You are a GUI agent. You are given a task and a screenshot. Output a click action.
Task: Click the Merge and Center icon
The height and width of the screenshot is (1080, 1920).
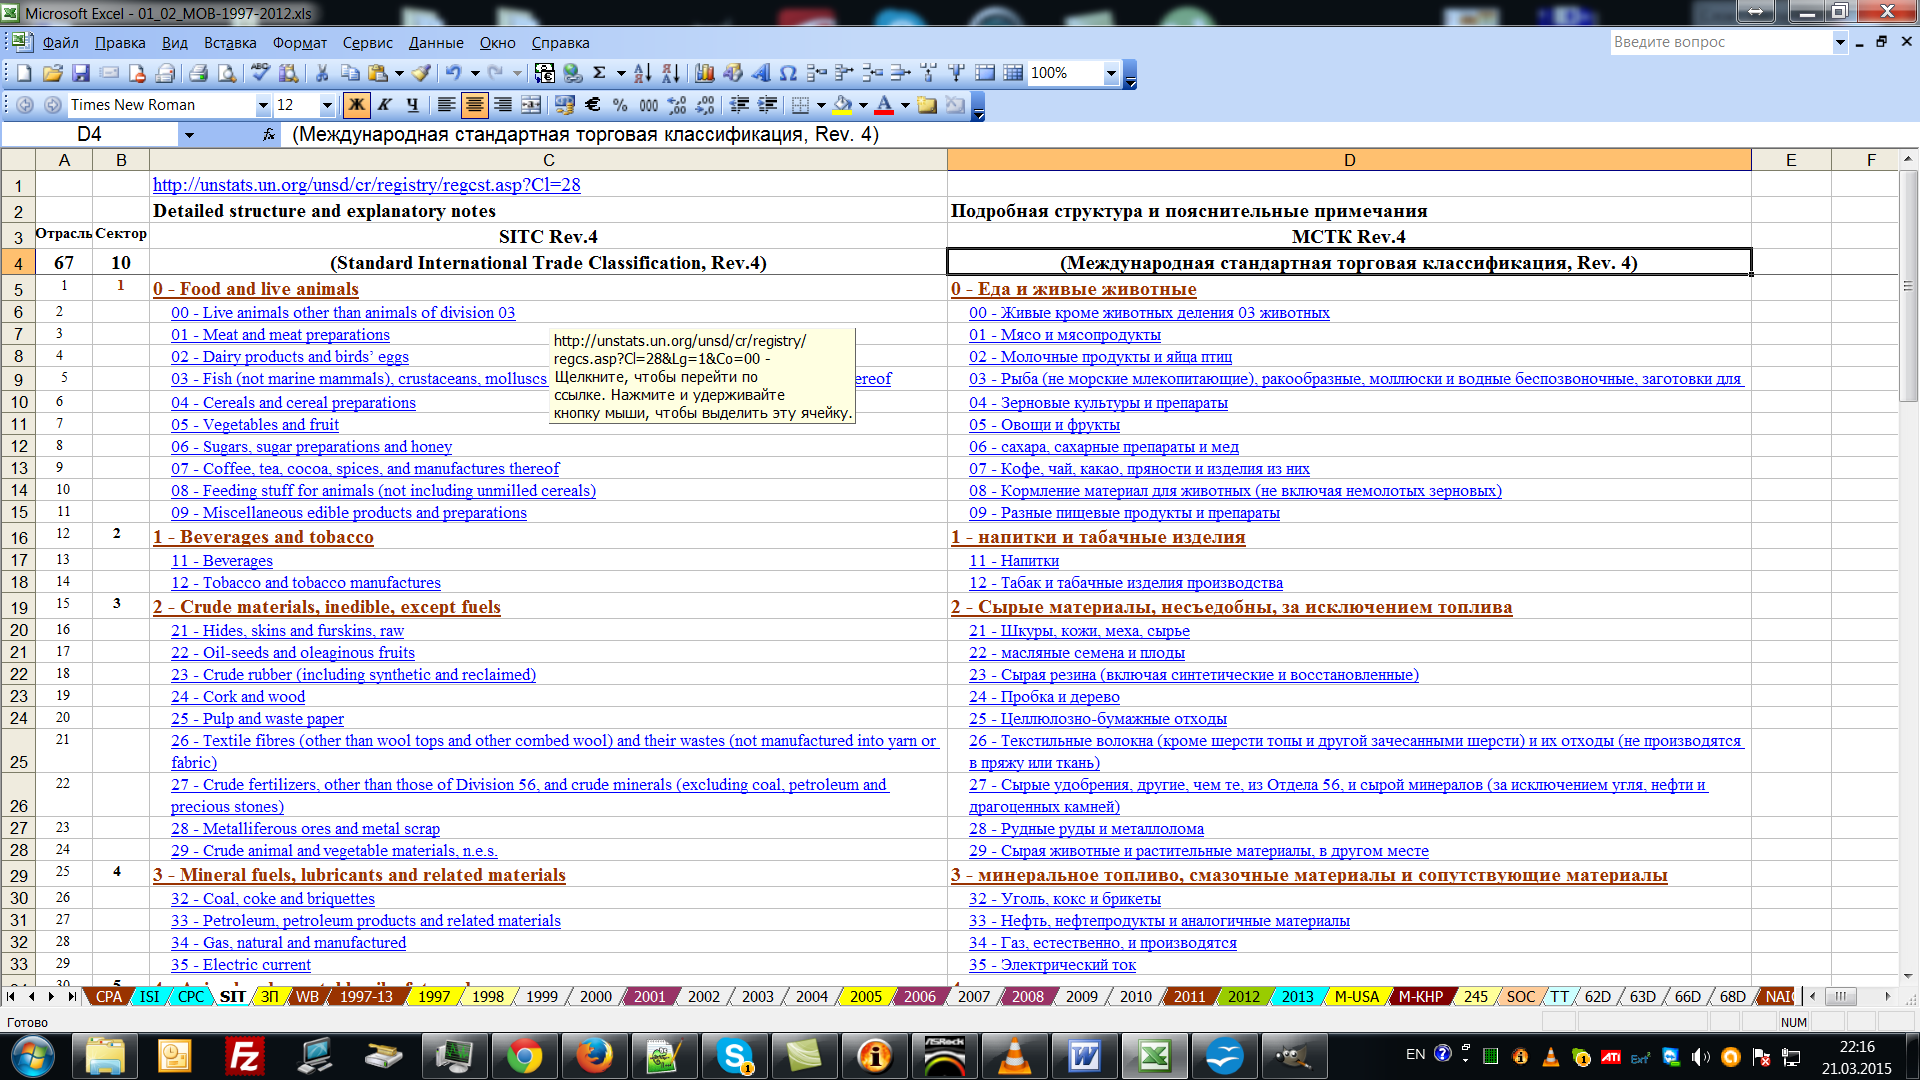click(531, 105)
